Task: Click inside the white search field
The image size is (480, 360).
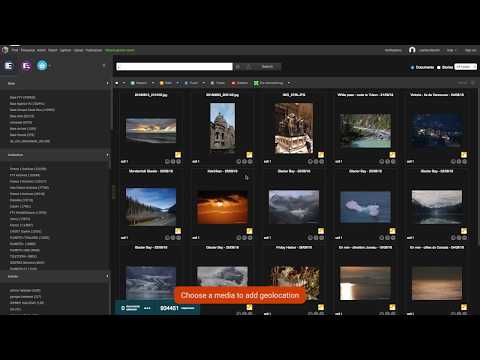Action: [174, 67]
